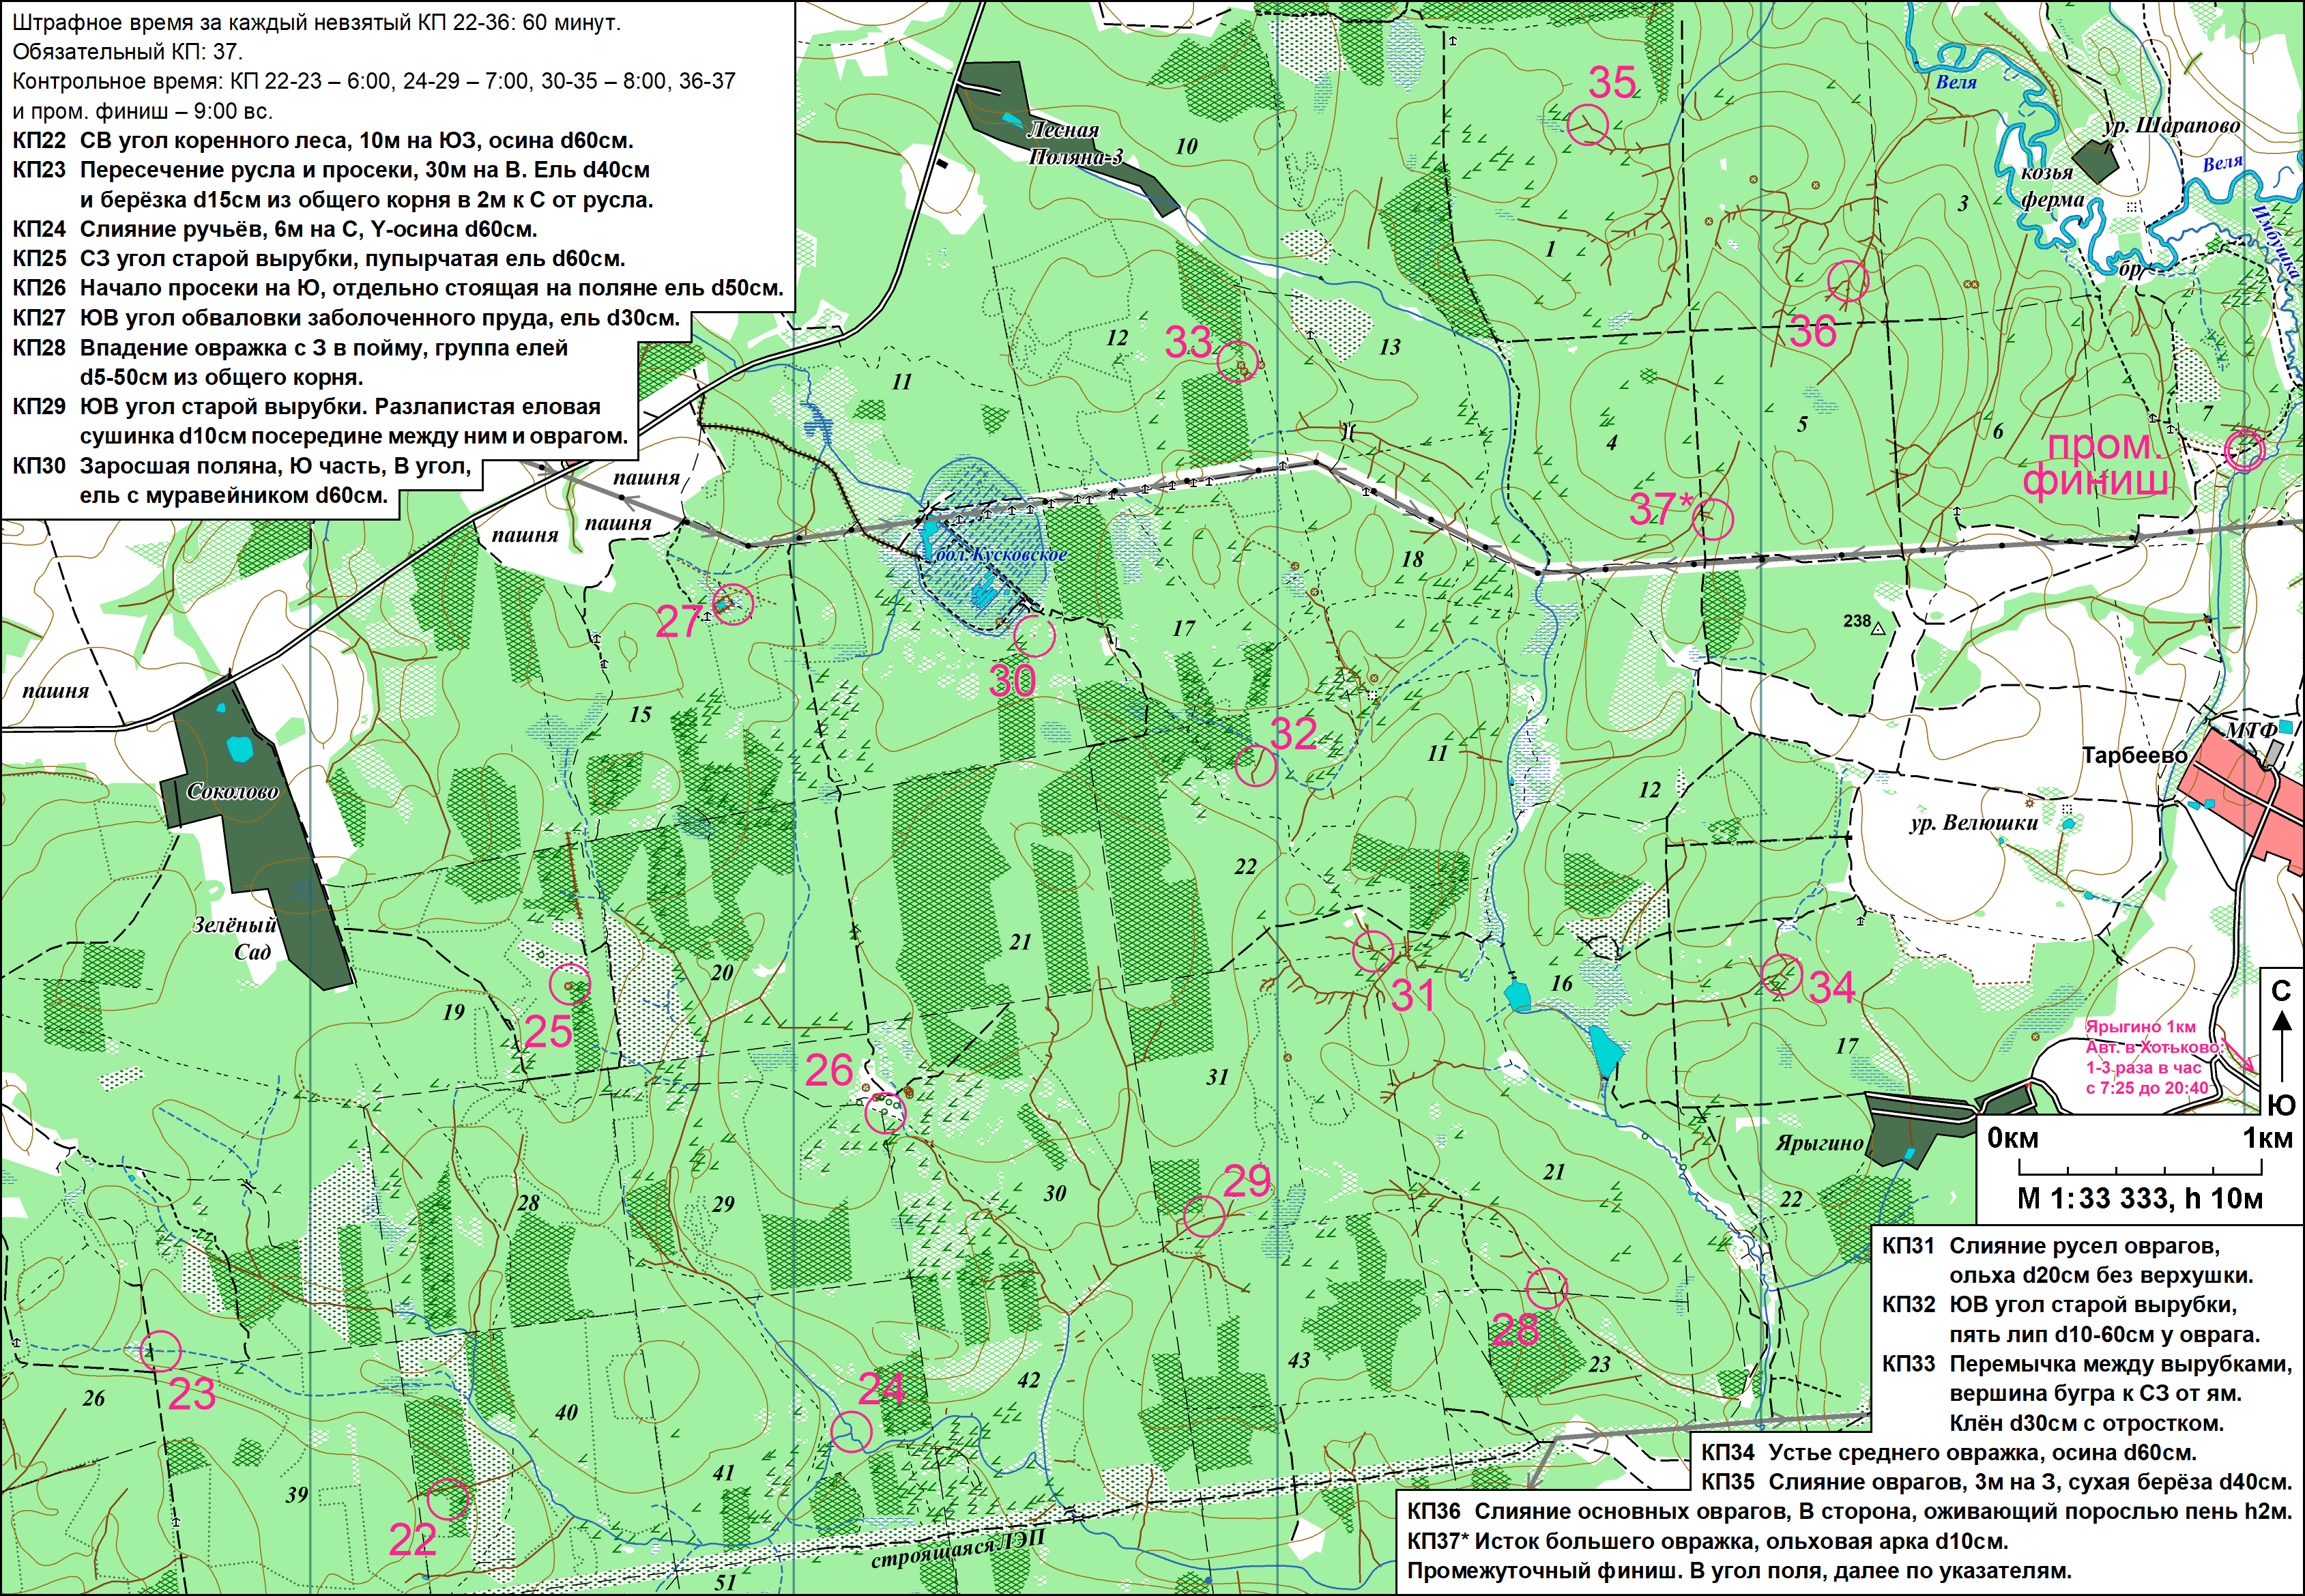Click the control point 25 circle
This screenshot has height=1596, width=2305.
click(570, 984)
